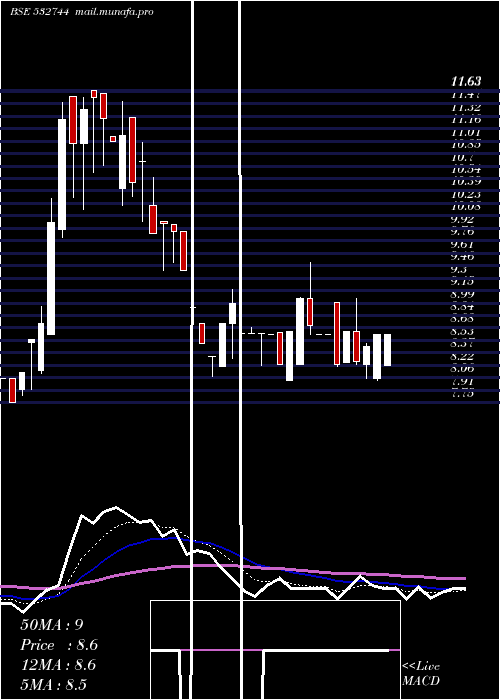Click the '5MA : 8.5' indicator reading
Viewport: 500px width, 700px height.
coord(54,685)
